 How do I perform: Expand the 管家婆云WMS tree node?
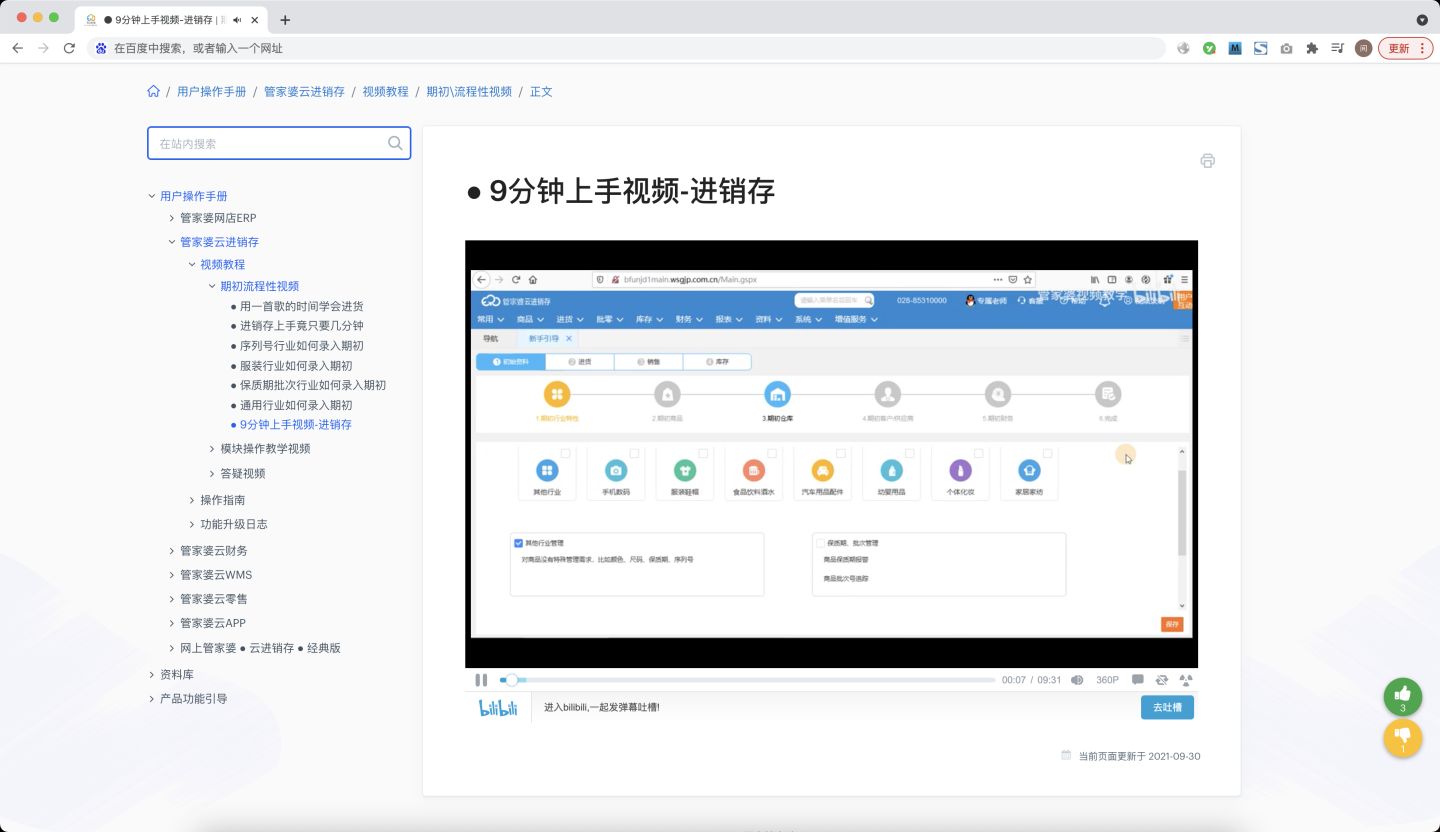[172, 575]
